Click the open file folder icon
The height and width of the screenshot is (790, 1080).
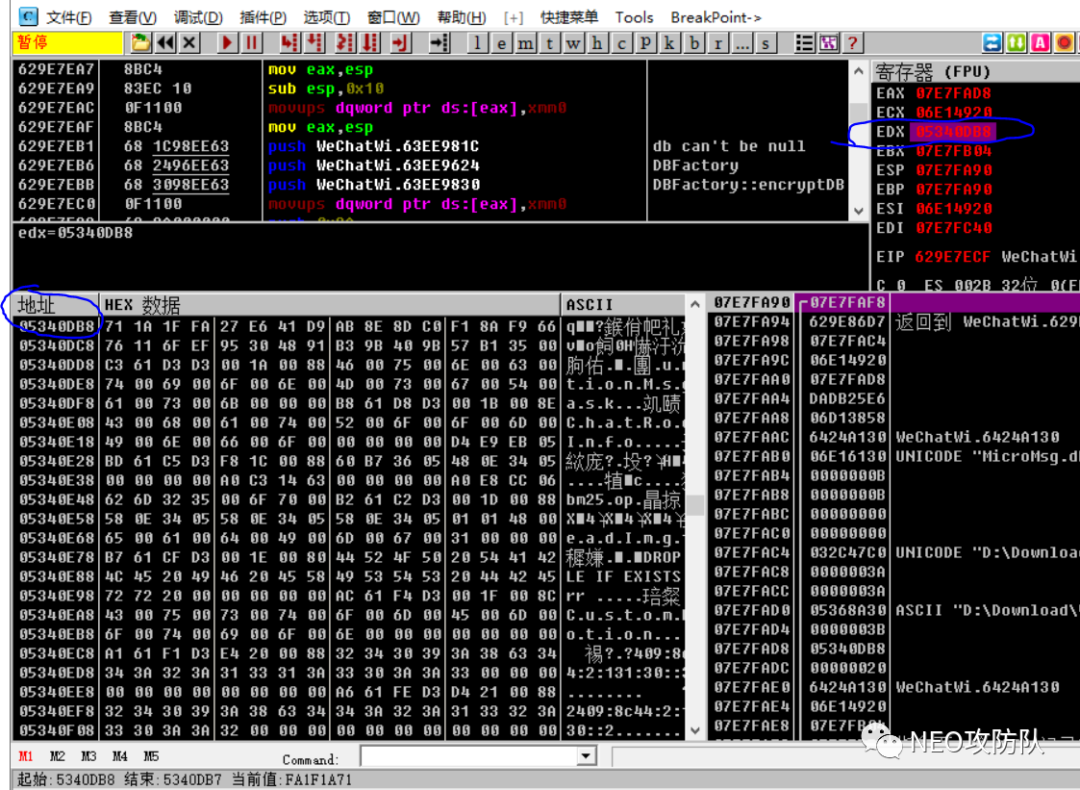tap(141, 43)
